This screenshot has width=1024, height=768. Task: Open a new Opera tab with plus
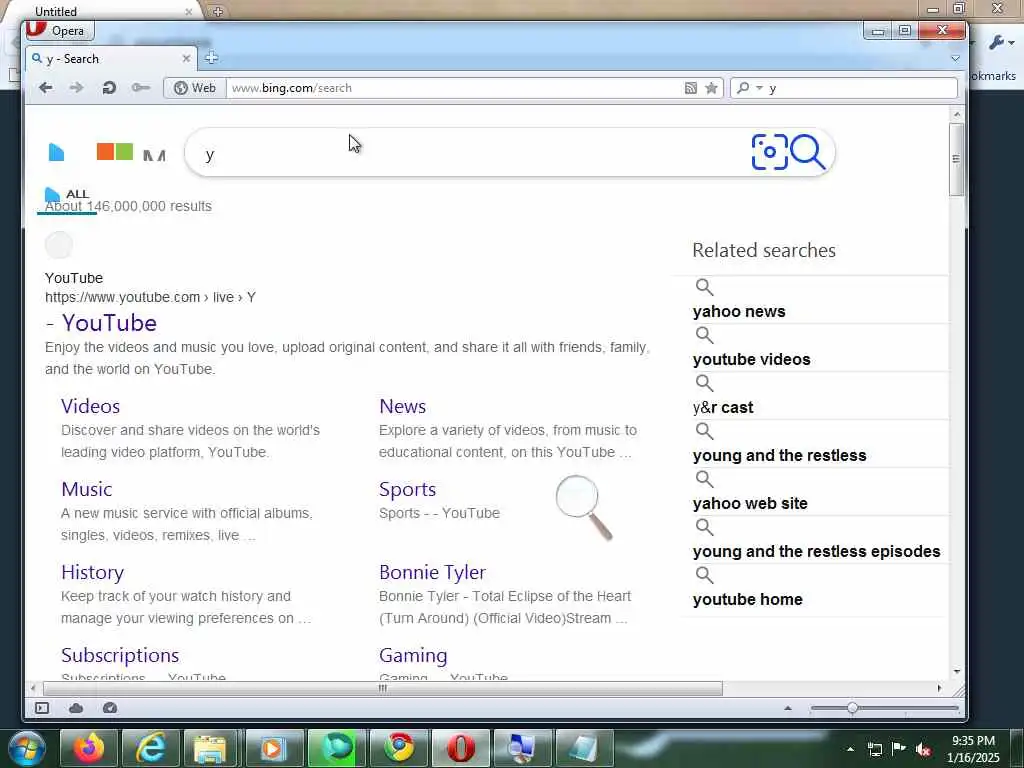click(x=211, y=58)
